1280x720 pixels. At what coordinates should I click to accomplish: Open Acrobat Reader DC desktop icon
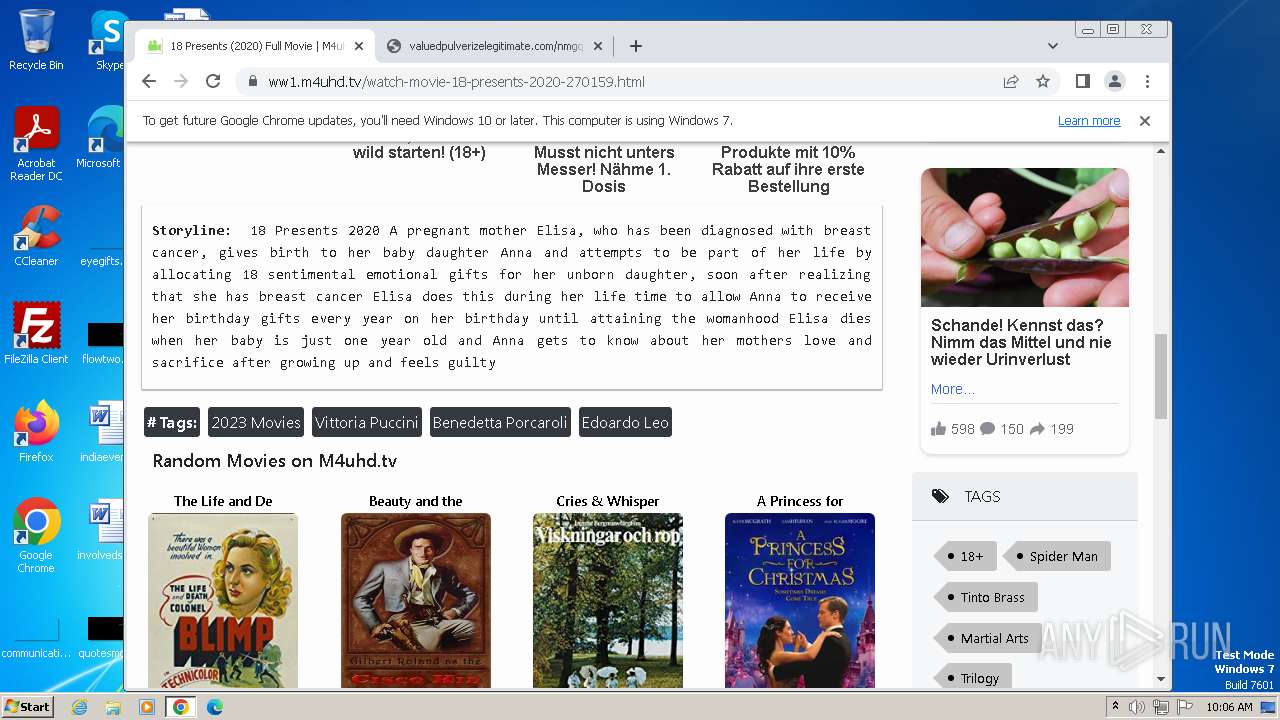36,144
